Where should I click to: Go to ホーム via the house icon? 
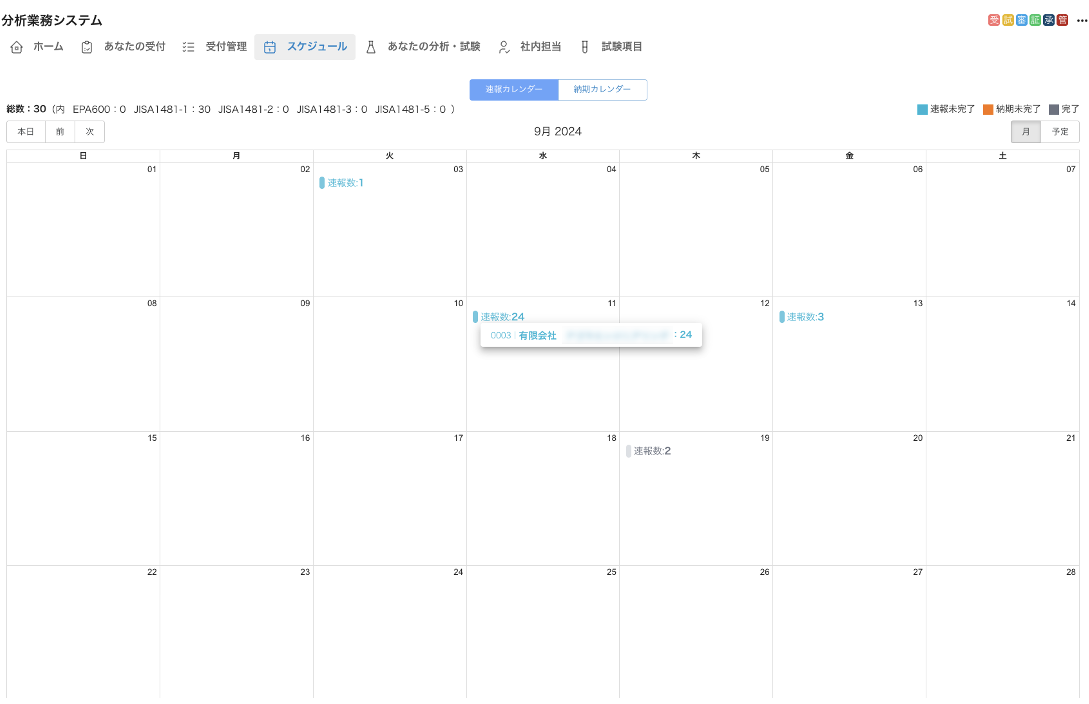coord(17,47)
